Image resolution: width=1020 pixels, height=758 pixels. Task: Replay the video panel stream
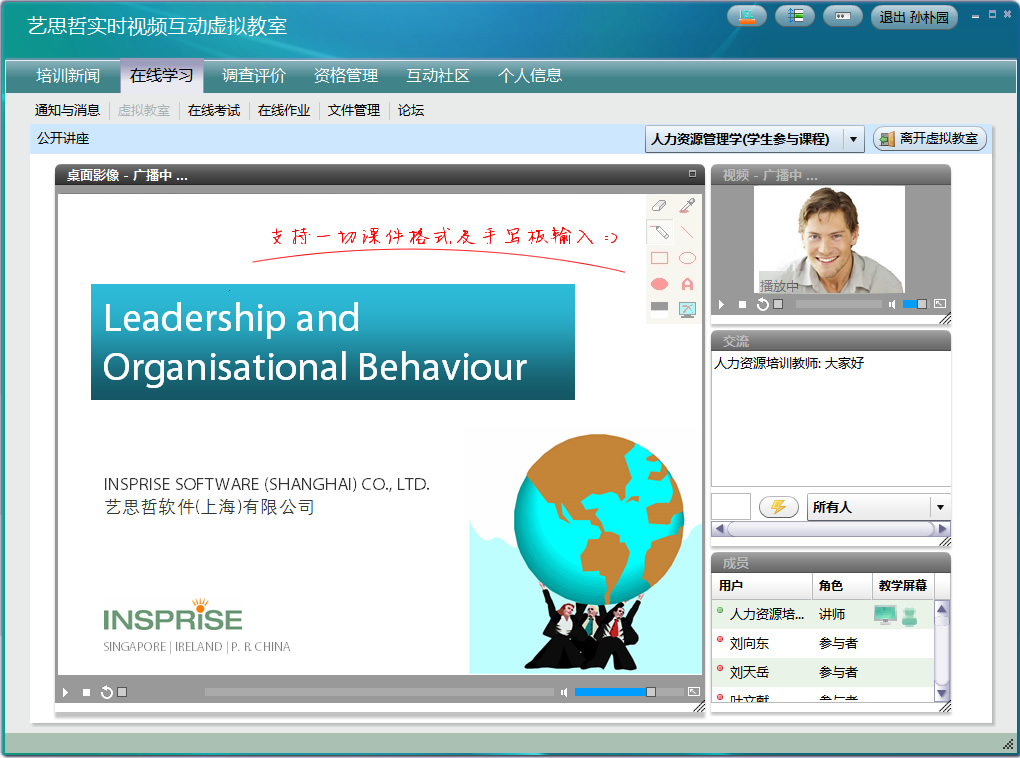click(763, 305)
